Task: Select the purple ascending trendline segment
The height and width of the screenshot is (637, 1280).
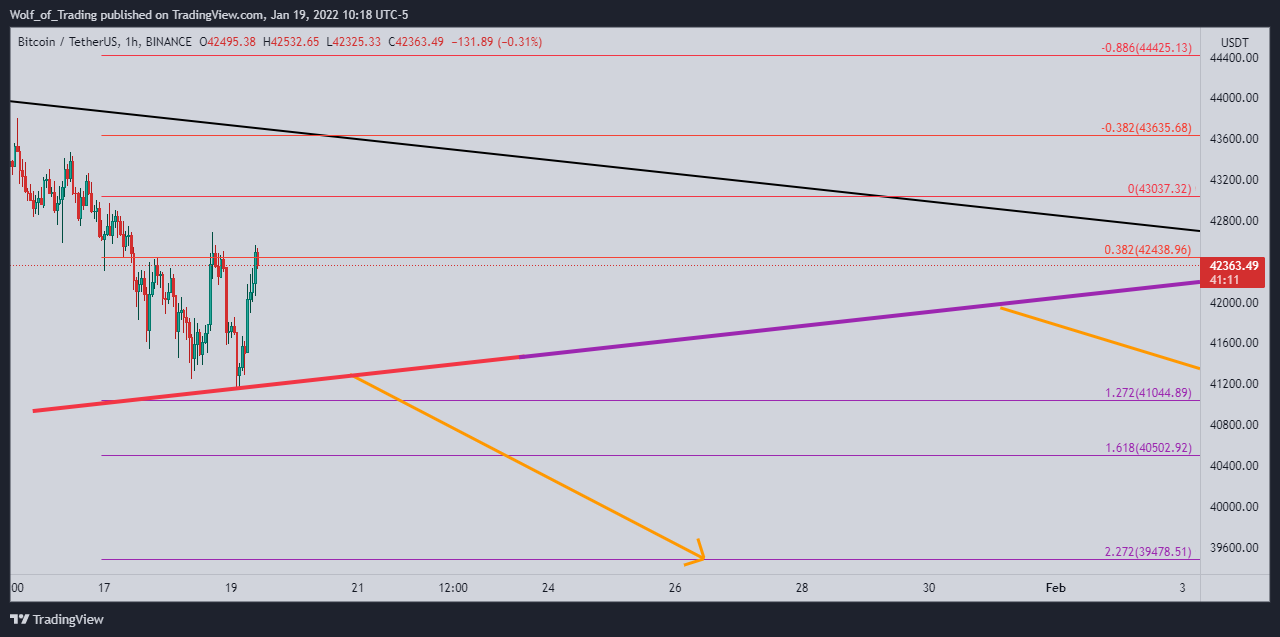Action: pos(860,319)
